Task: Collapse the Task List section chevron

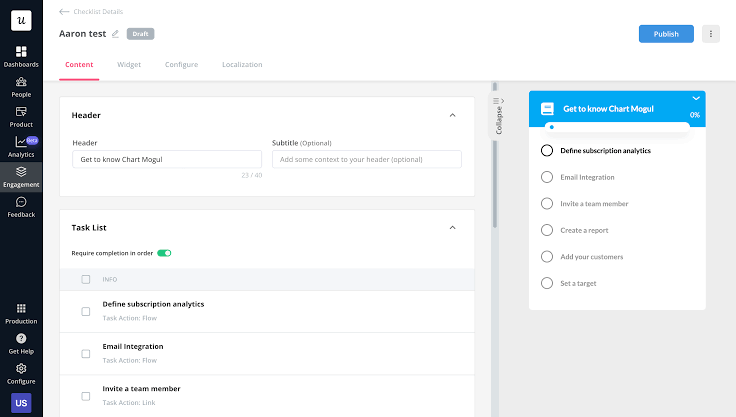Action: point(452,228)
